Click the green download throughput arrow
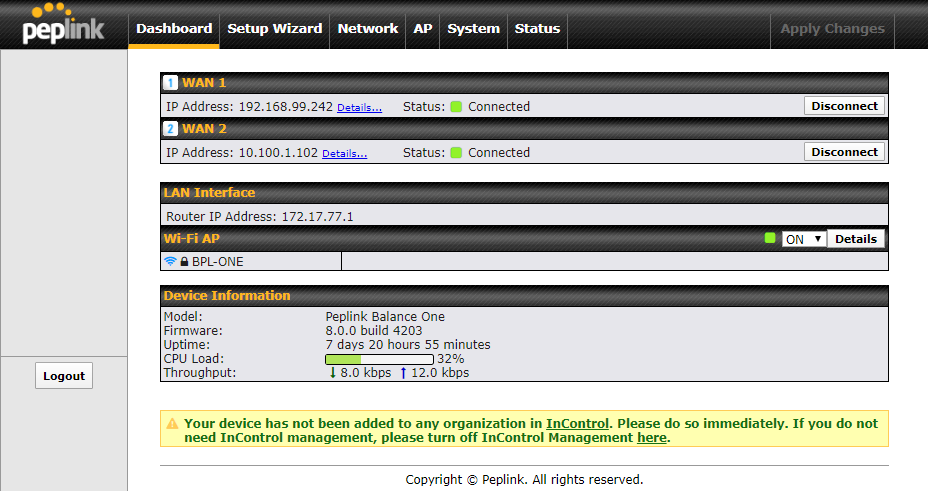This screenshot has width=928, height=491. pos(333,373)
